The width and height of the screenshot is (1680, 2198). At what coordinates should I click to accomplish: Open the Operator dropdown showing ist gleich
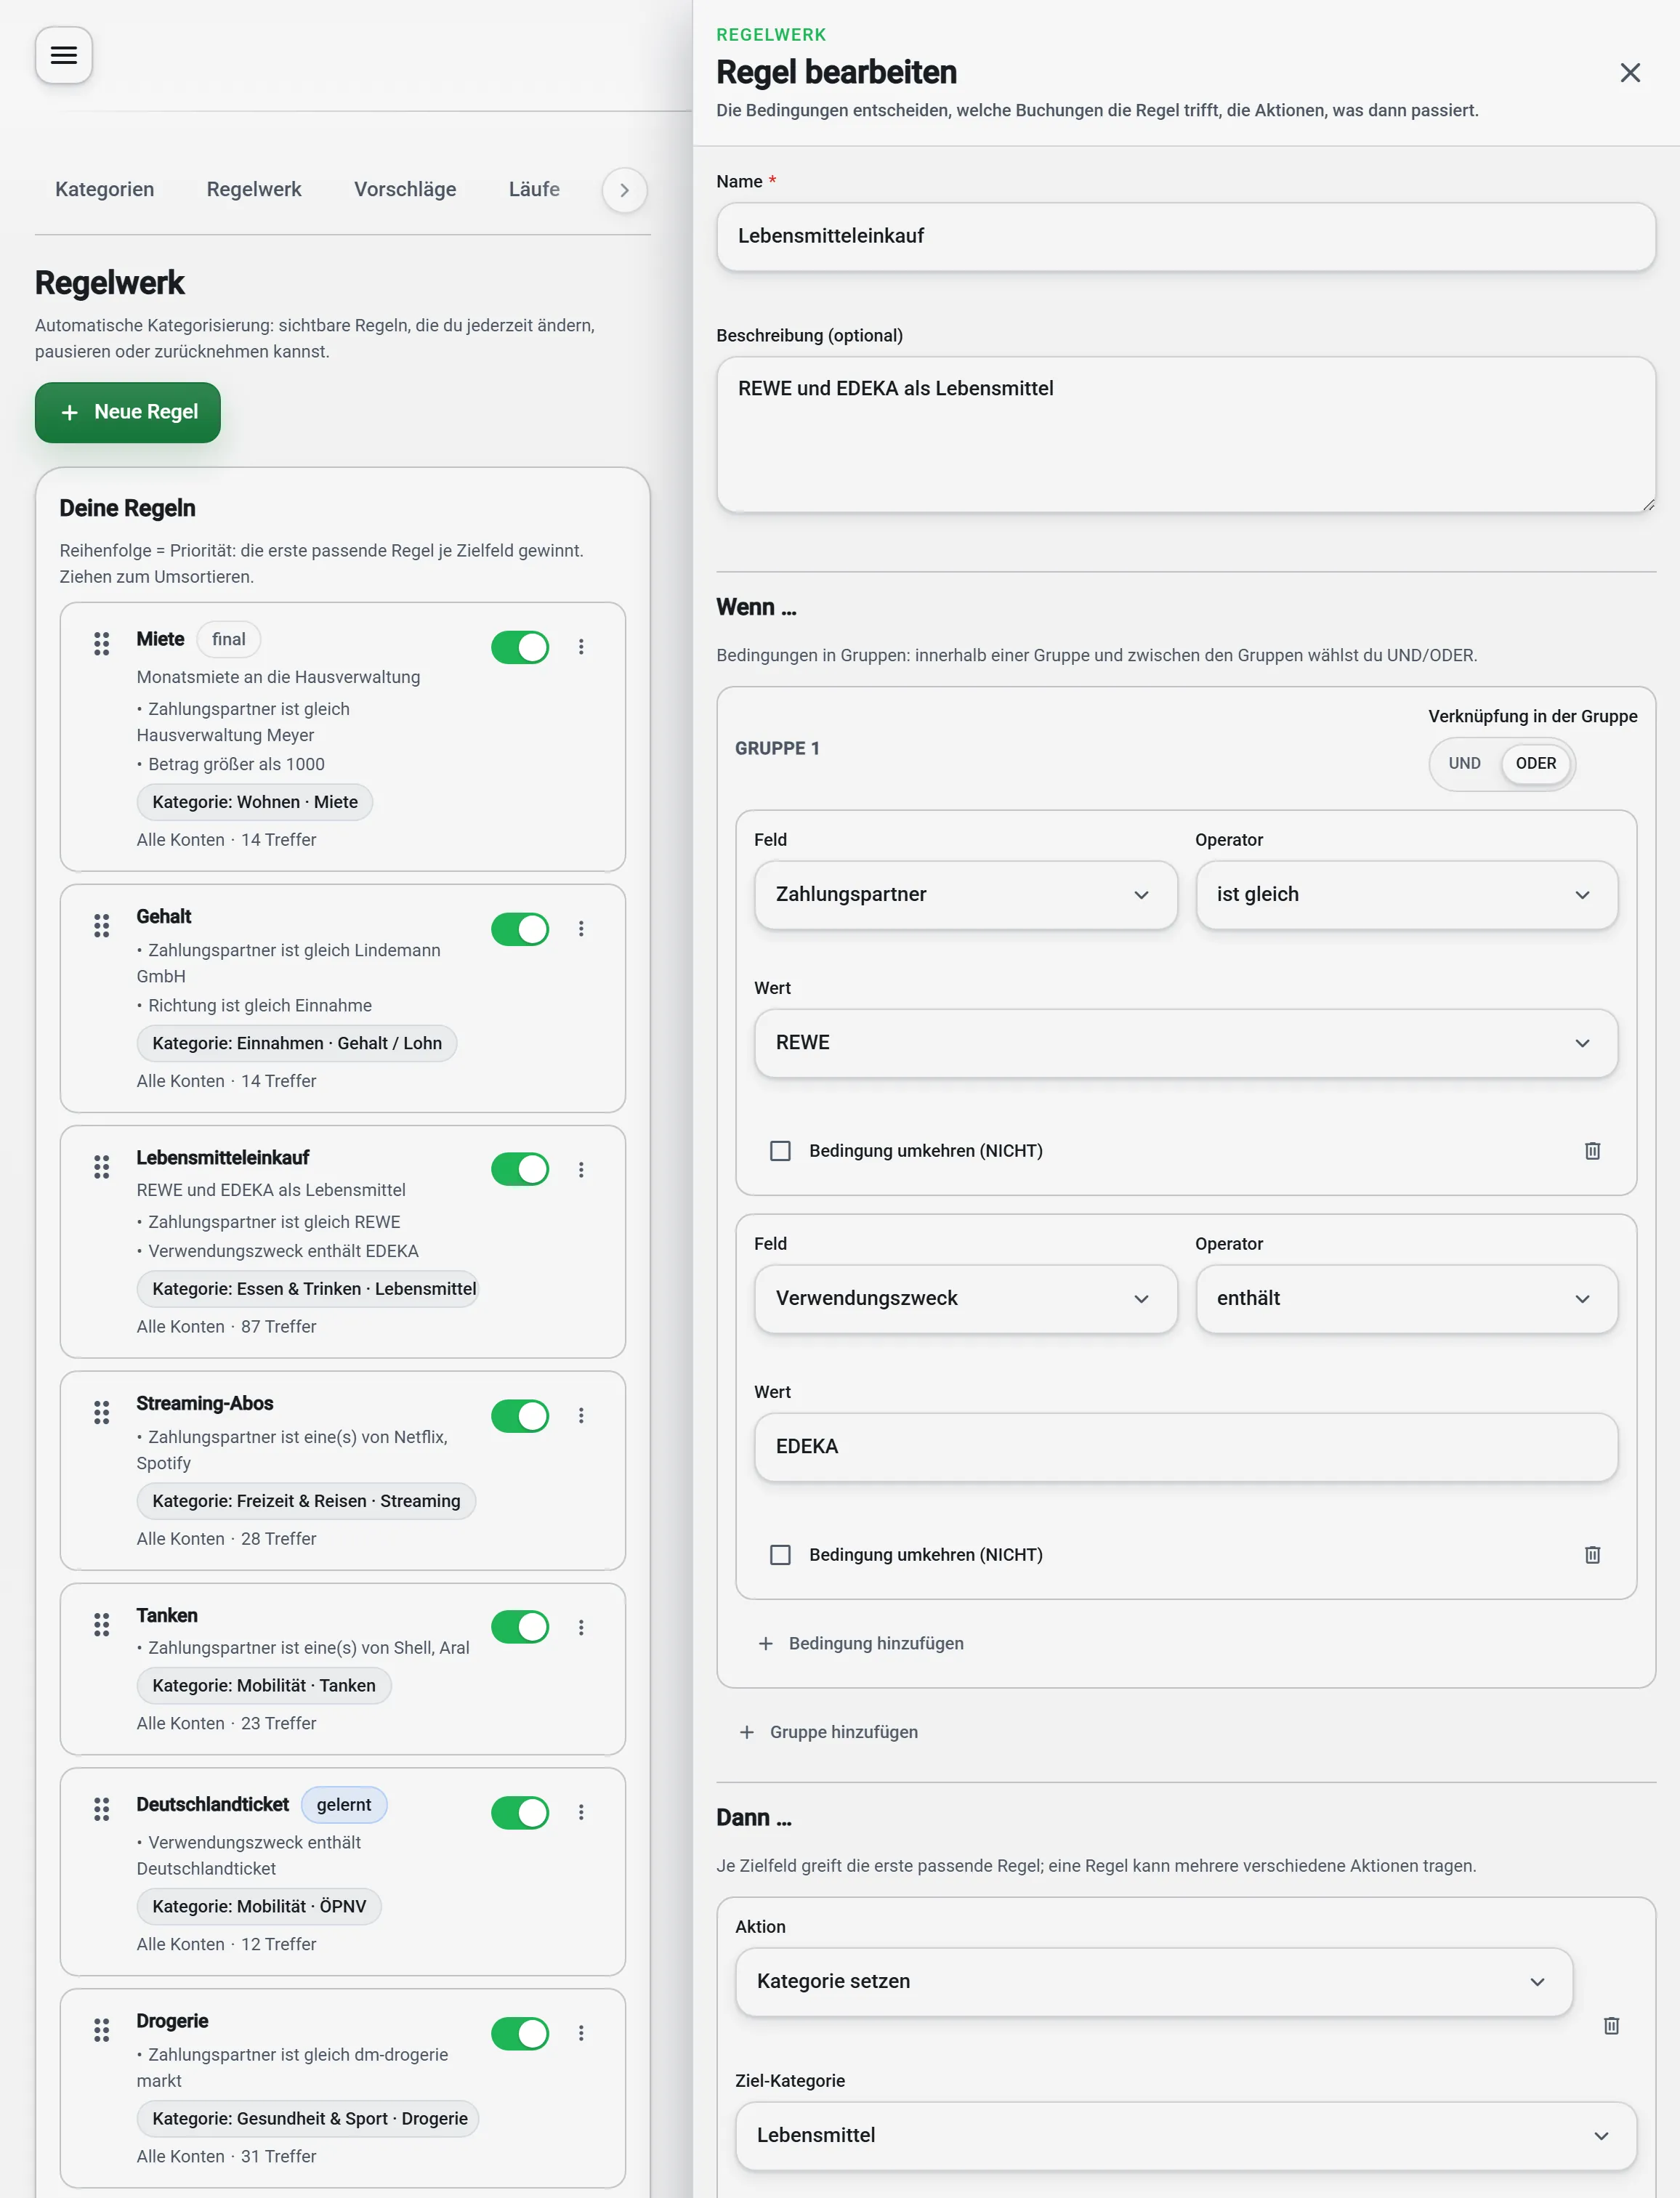(1407, 895)
